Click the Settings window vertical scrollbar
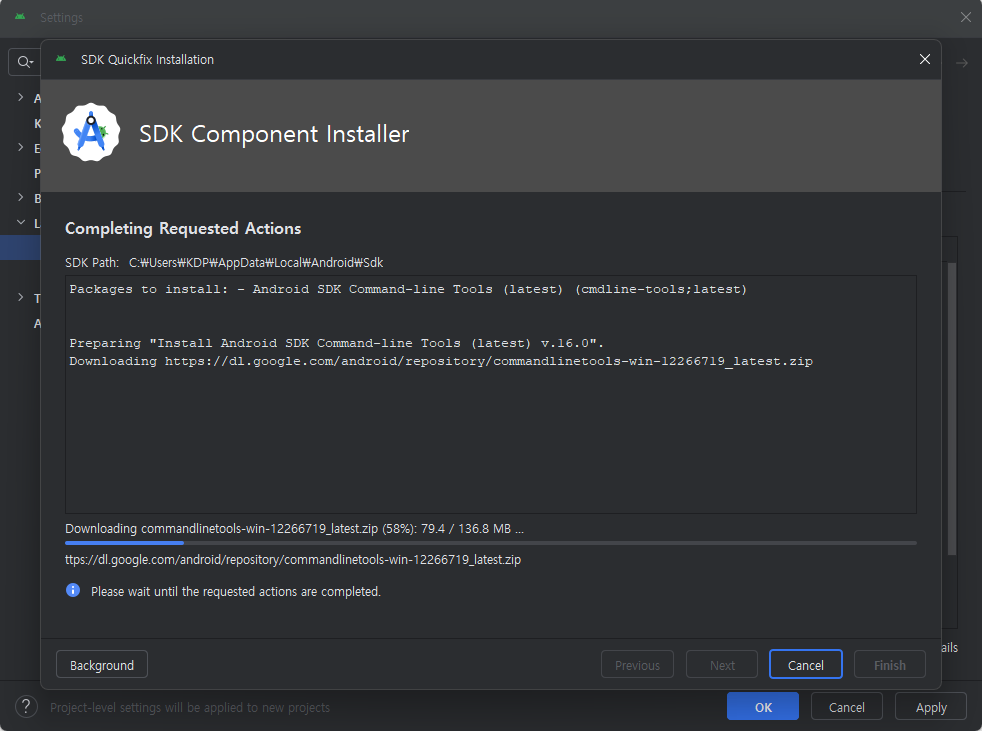The image size is (982, 731). pos(952,408)
